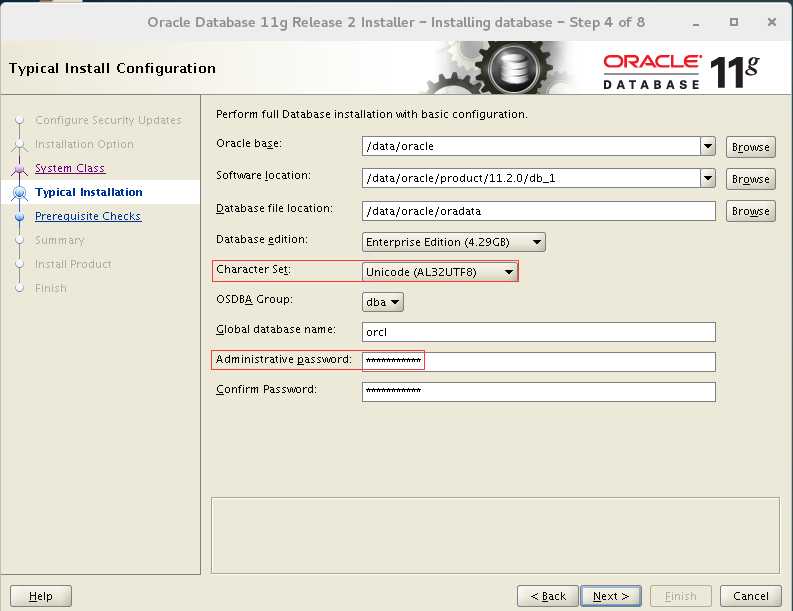
Task: Expand the Software location dropdown arrow
Action: click(708, 179)
